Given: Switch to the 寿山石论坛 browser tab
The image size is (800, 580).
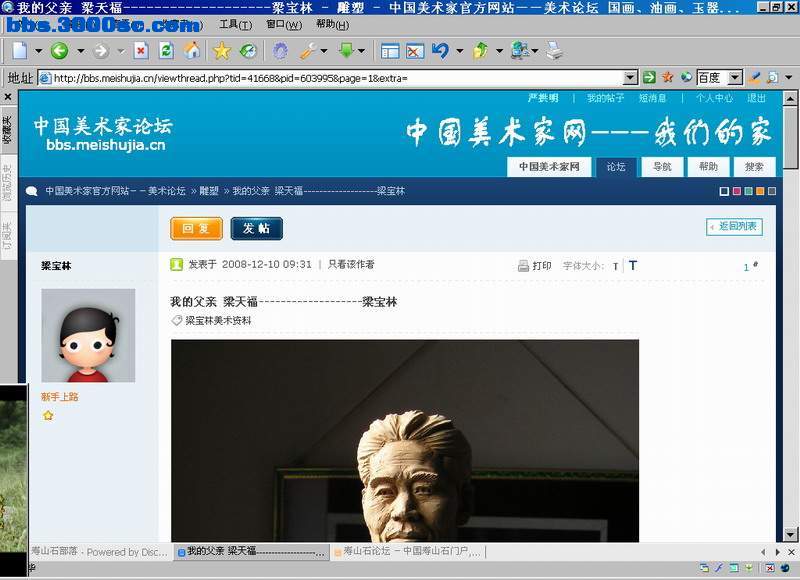Looking at the screenshot, I should point(407,551).
